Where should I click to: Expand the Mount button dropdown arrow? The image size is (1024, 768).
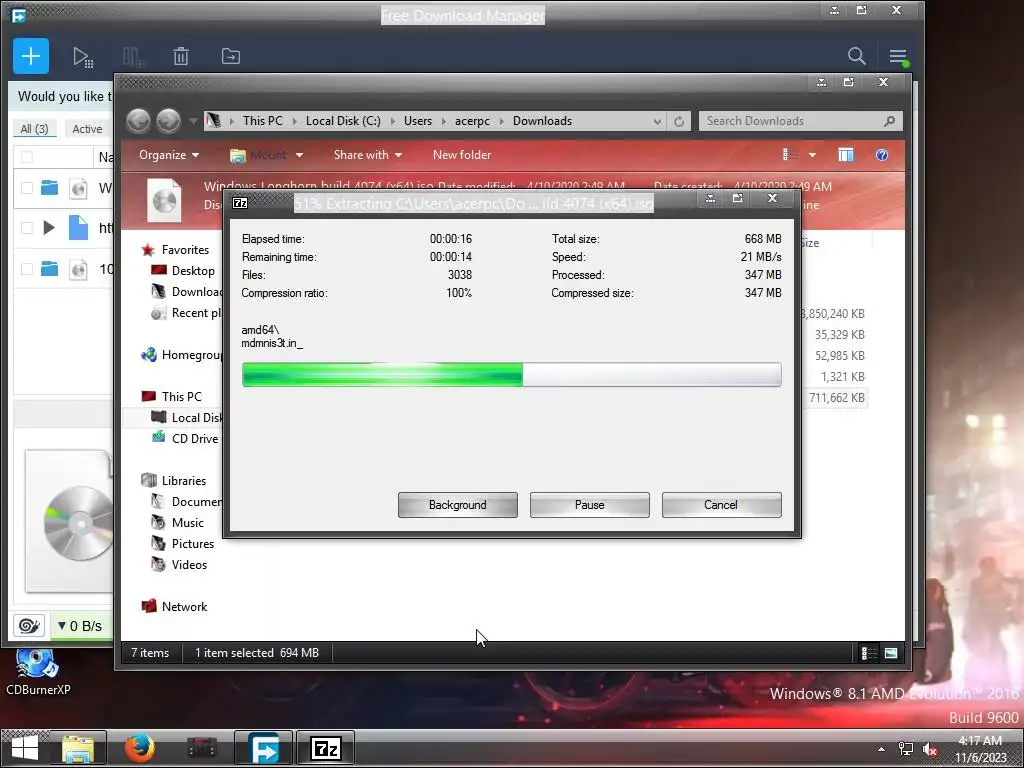299,155
